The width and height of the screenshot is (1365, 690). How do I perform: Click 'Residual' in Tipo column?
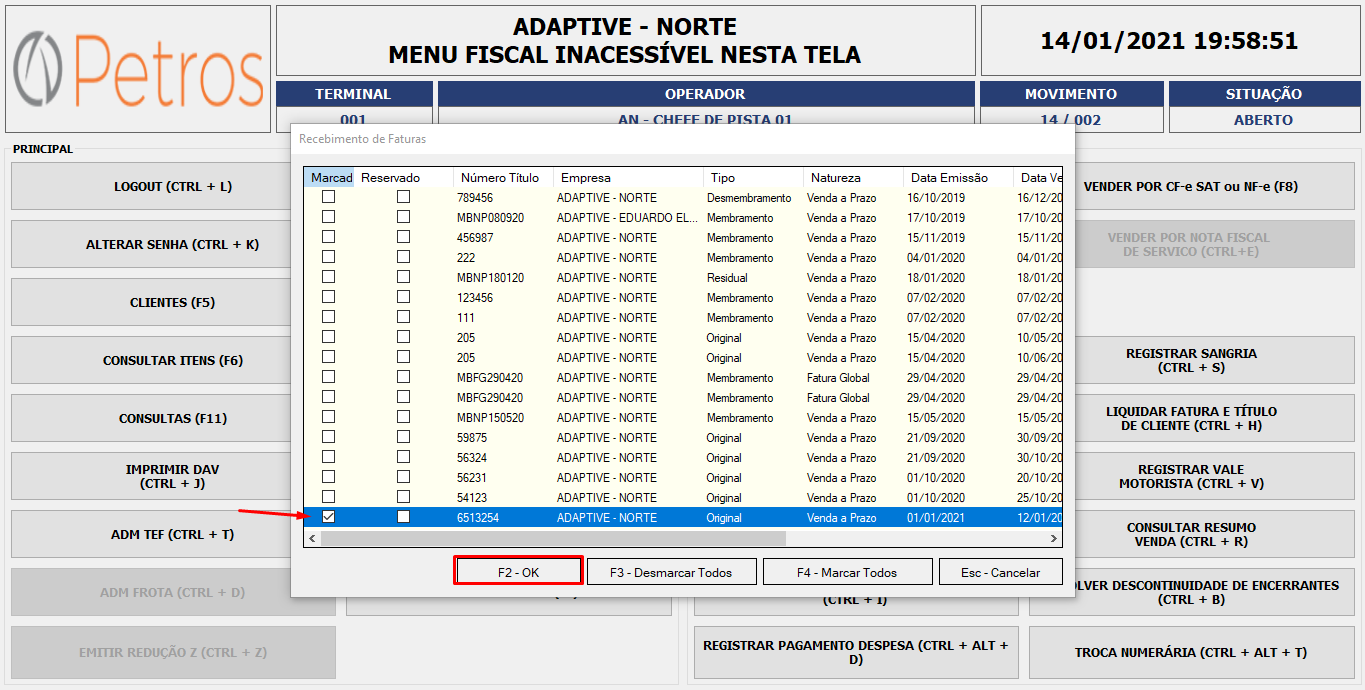pos(728,277)
